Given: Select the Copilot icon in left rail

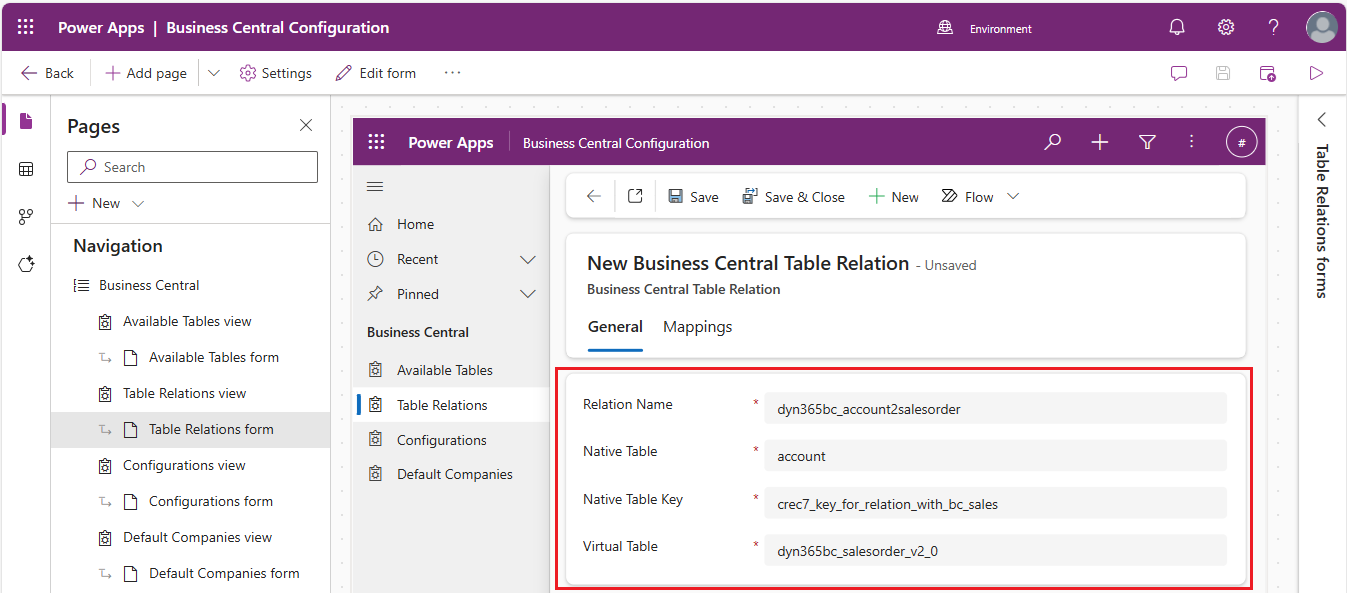Looking at the screenshot, I should click(26, 264).
